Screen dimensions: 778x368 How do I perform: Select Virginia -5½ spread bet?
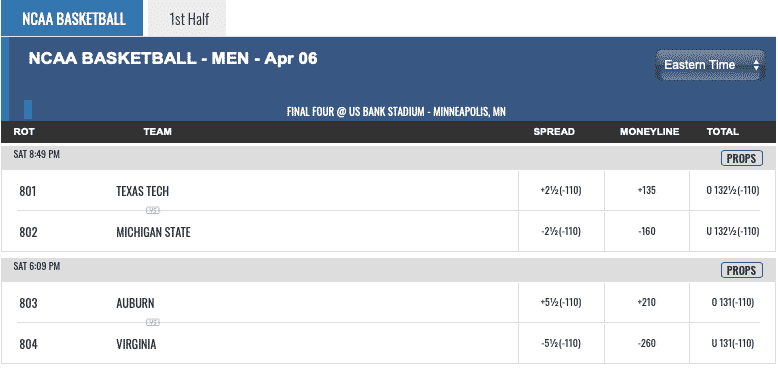coord(561,344)
